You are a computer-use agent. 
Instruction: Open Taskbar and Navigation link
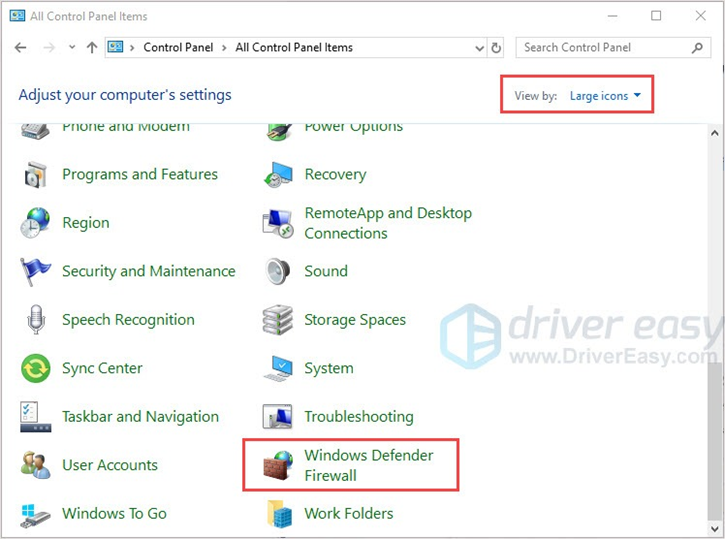point(141,417)
